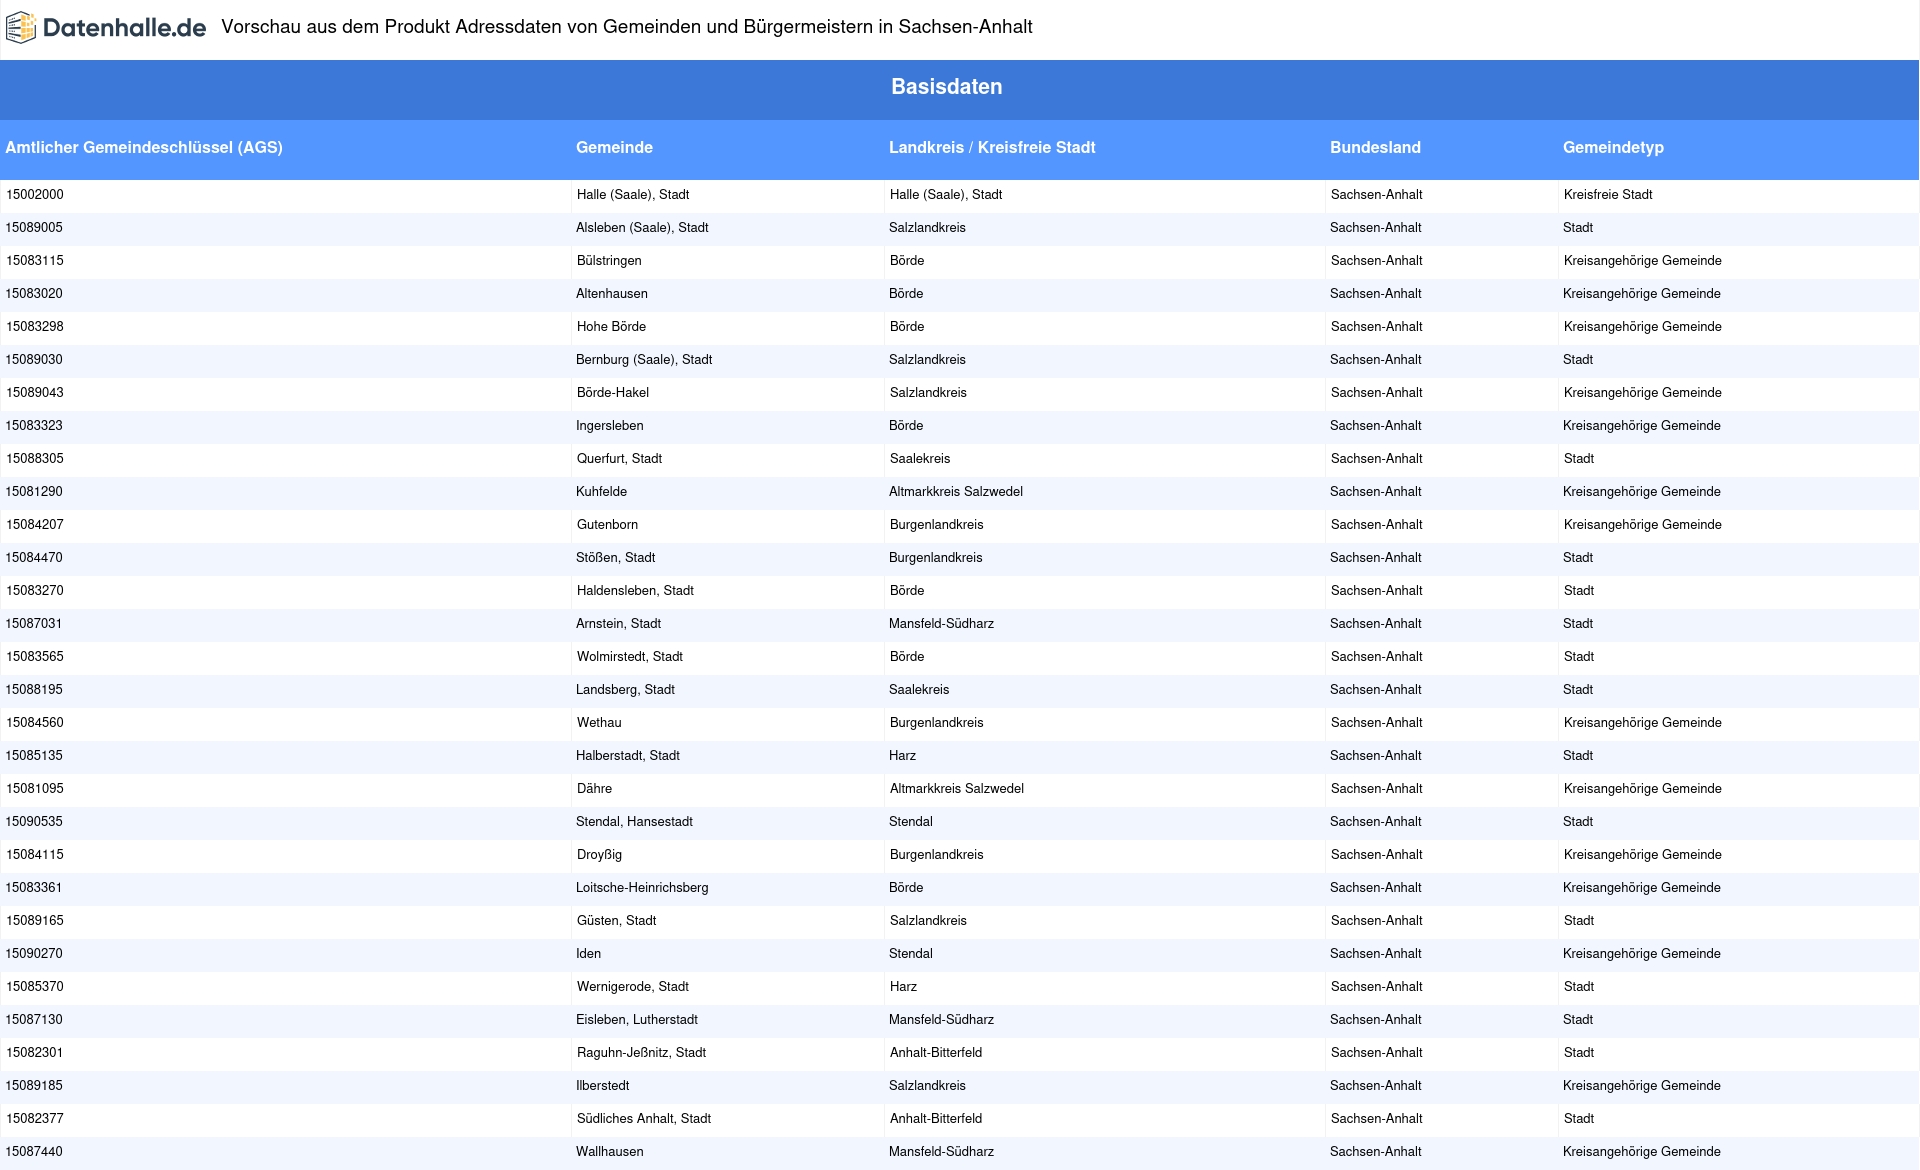
Task: Click Harz in Halberstadt row
Action: tap(902, 756)
